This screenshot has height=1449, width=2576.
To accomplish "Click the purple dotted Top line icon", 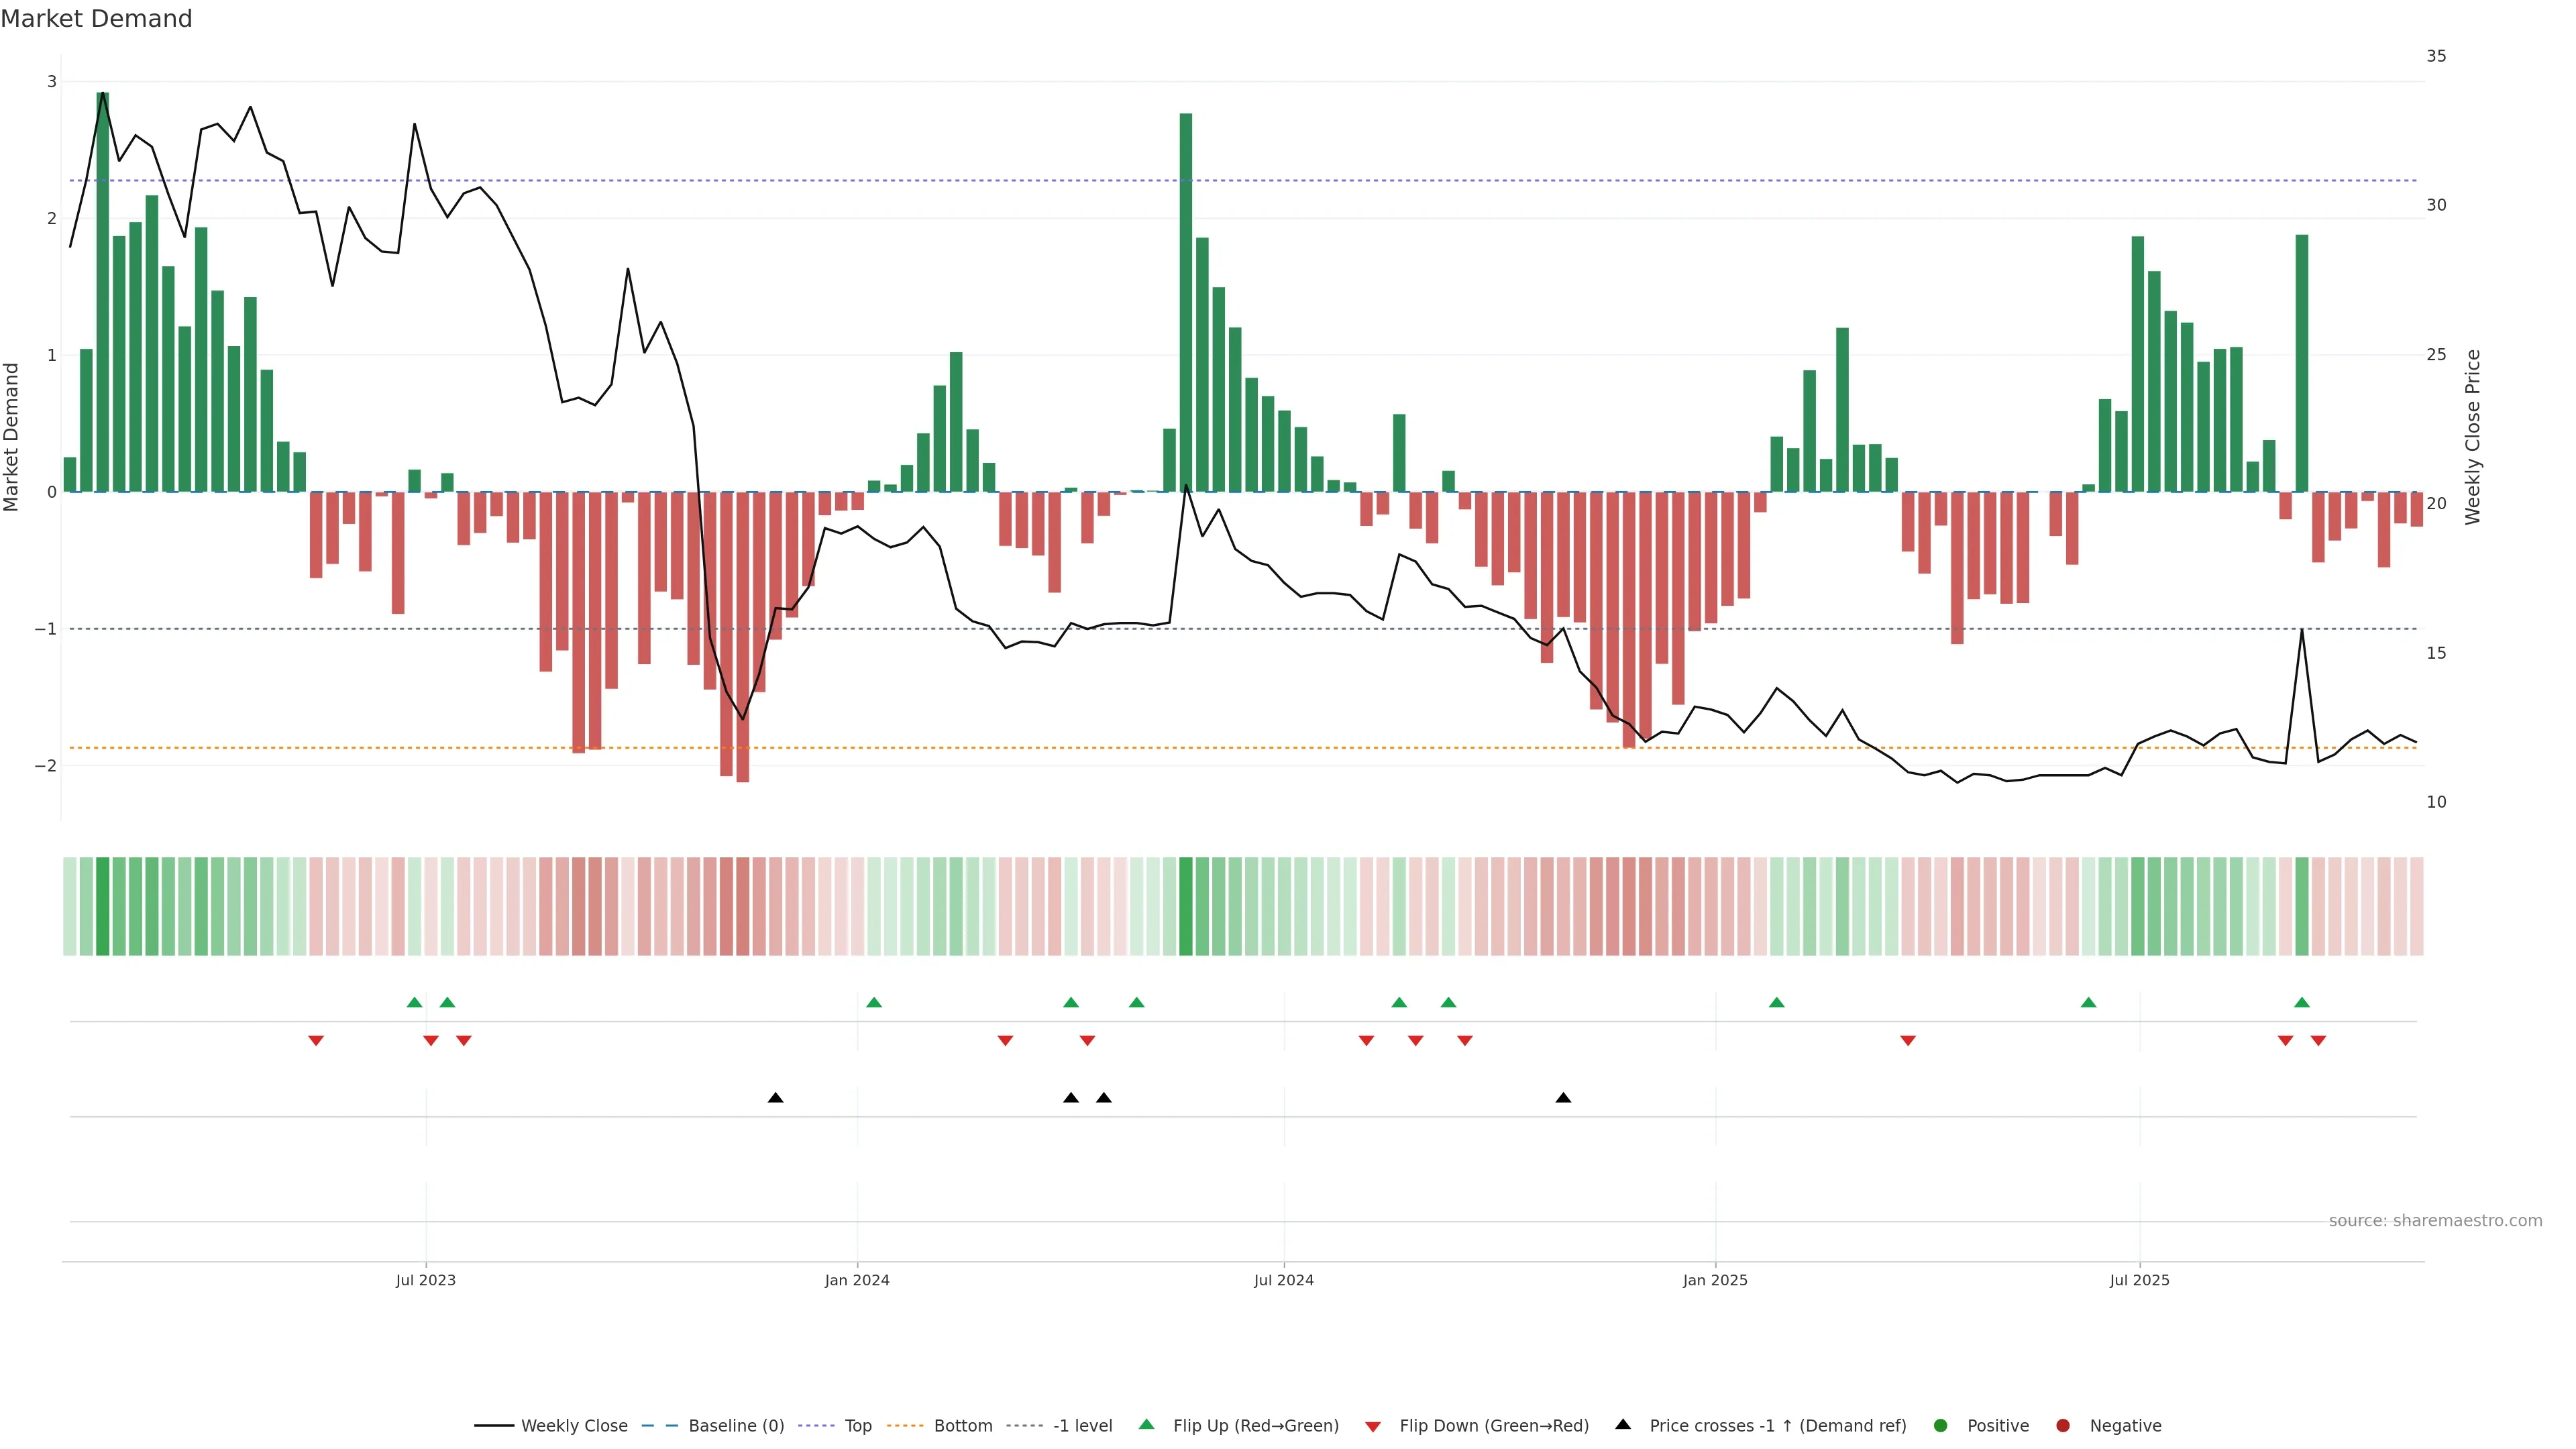I will coord(817,1425).
